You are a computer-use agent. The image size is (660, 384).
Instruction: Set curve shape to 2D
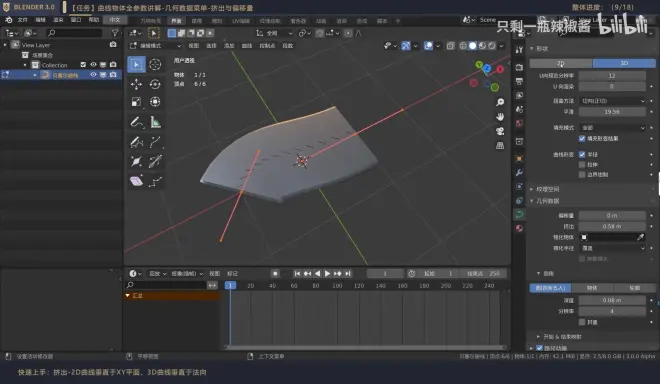point(561,63)
